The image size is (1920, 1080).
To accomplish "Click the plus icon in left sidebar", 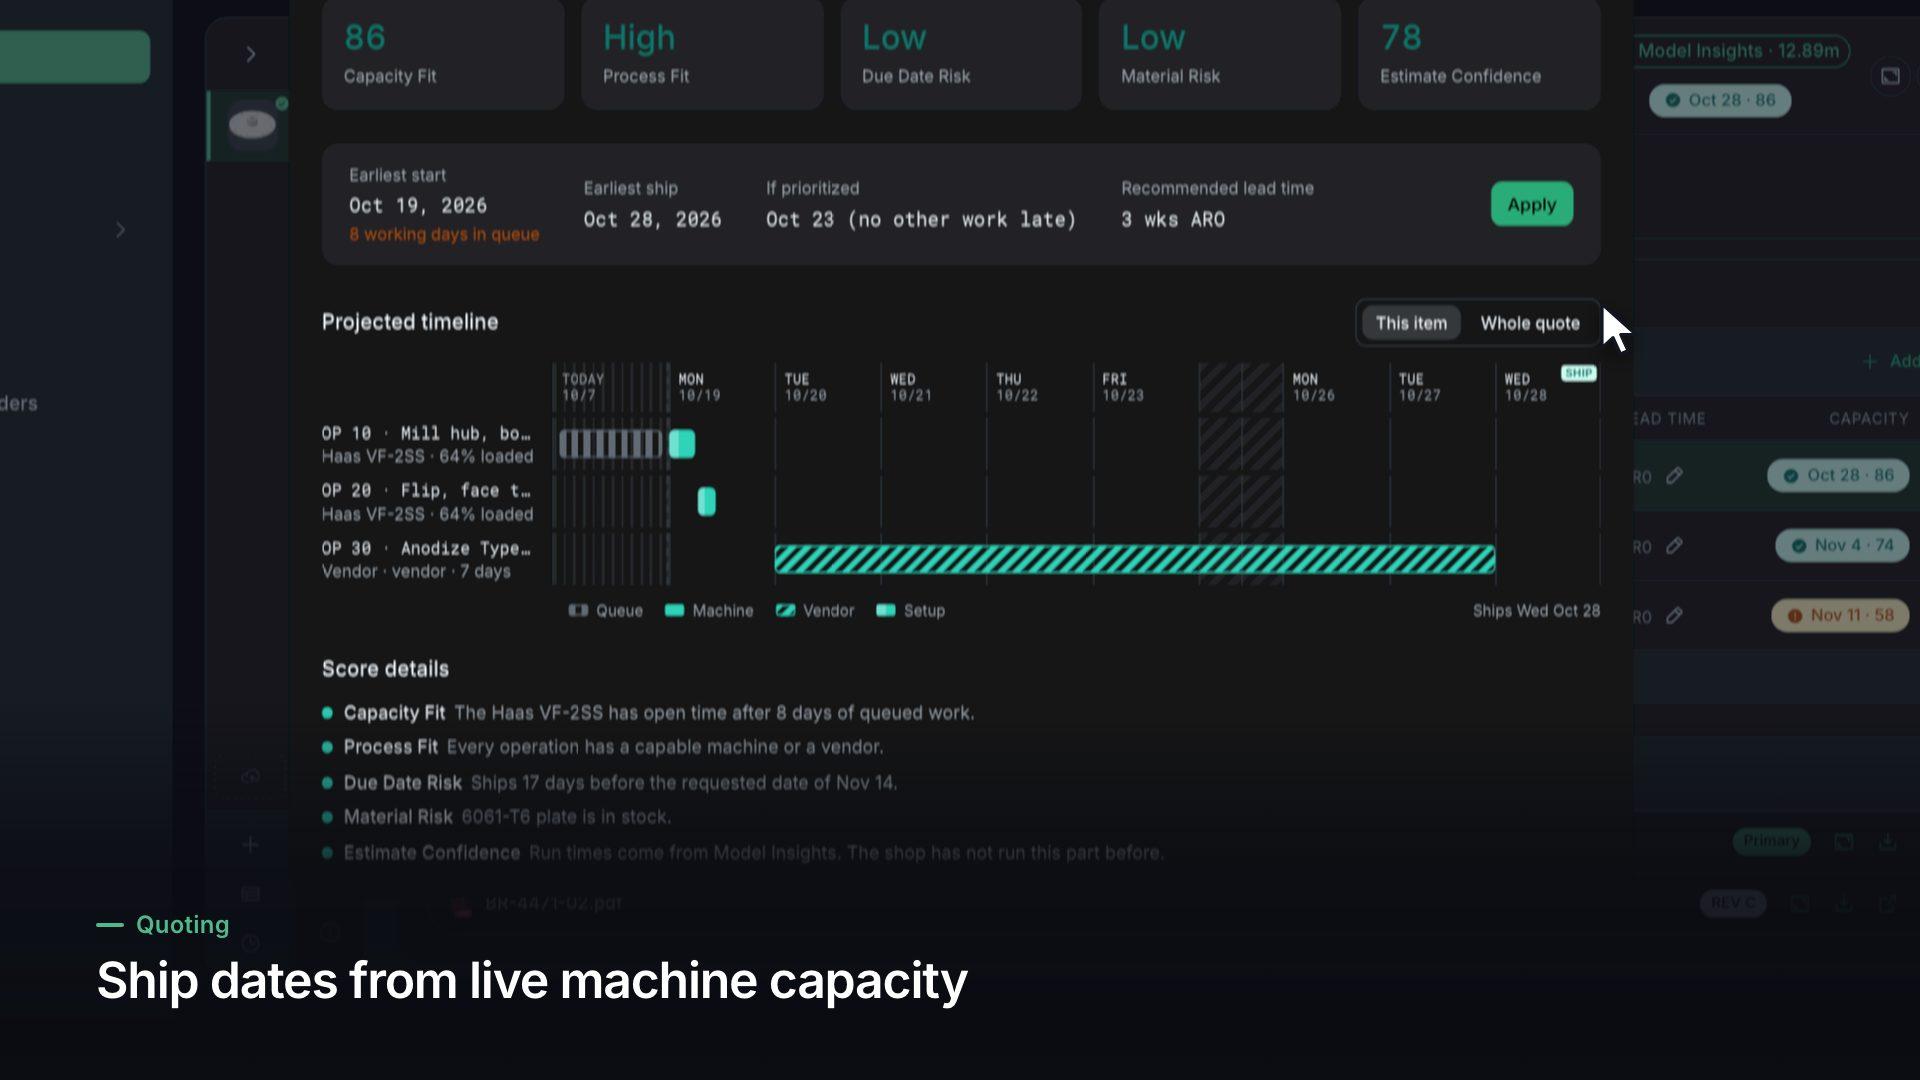I will [250, 845].
